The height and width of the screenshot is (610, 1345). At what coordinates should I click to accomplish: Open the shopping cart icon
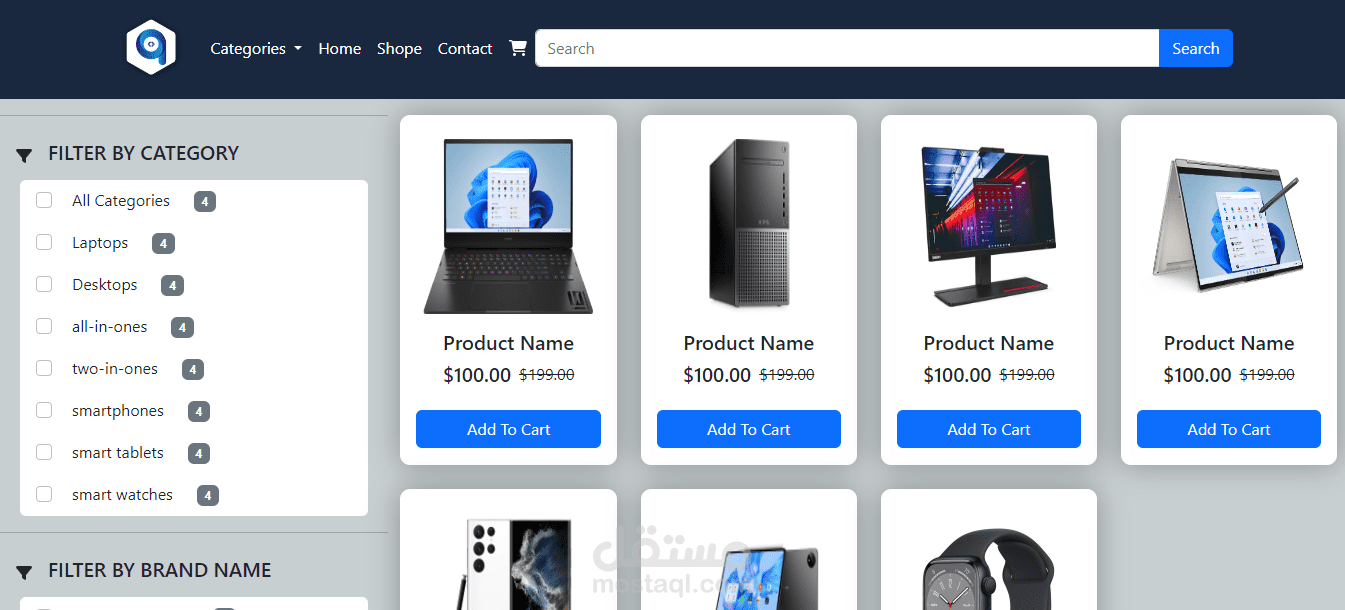pyautogui.click(x=518, y=48)
